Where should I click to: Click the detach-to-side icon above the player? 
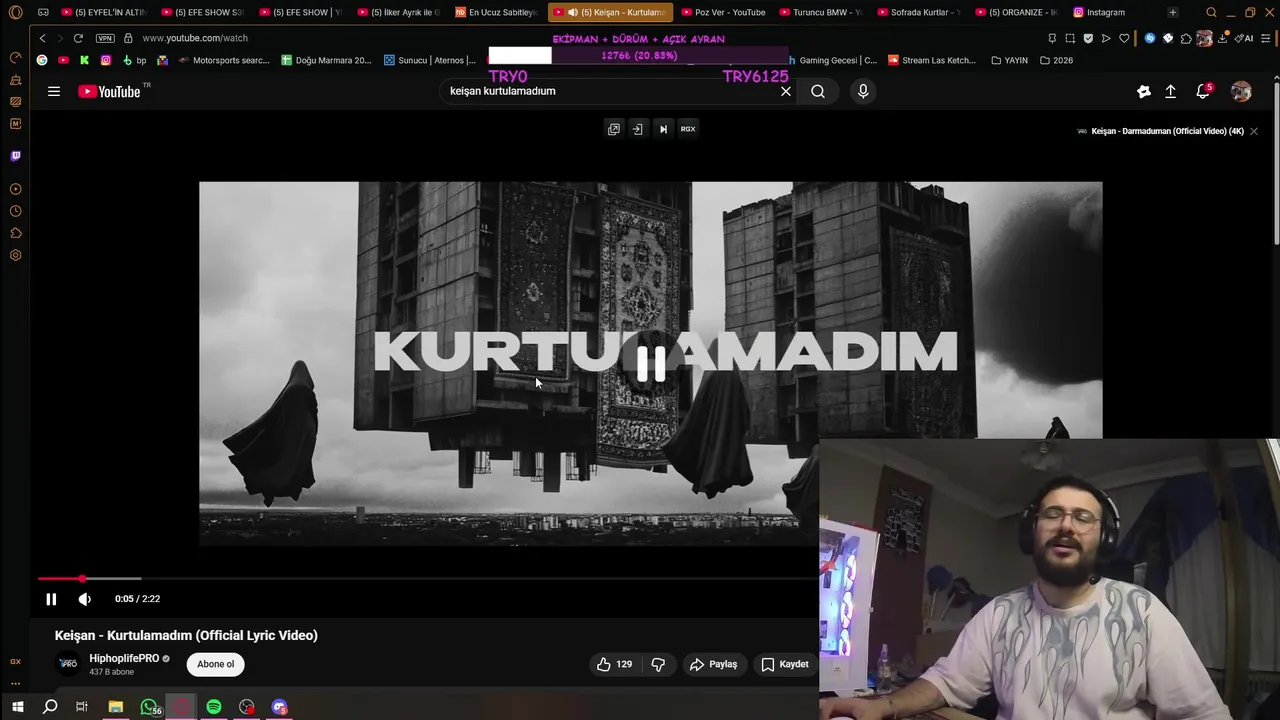(637, 129)
